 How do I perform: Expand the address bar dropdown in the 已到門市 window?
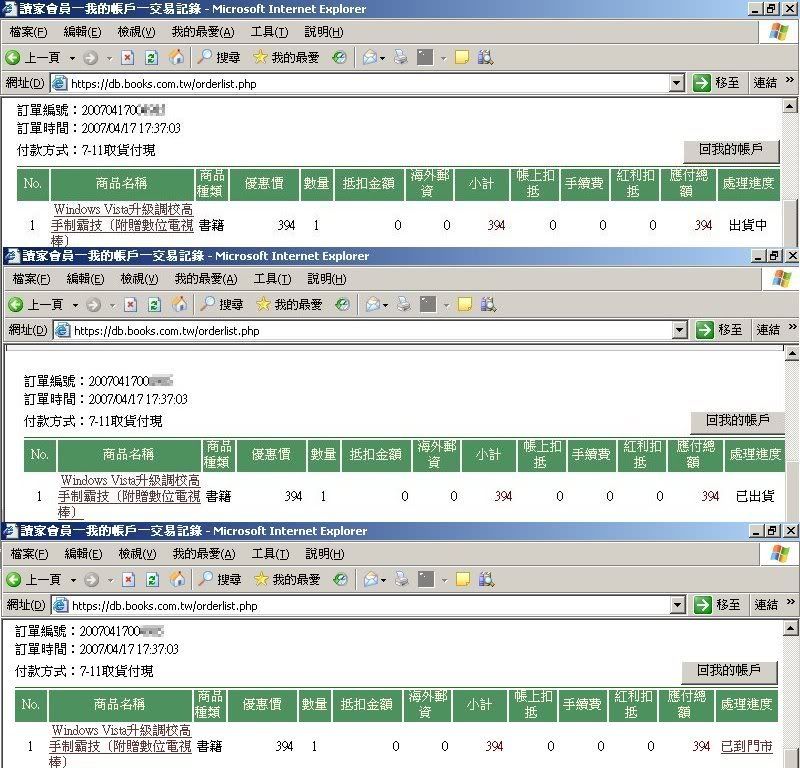pyautogui.click(x=677, y=605)
